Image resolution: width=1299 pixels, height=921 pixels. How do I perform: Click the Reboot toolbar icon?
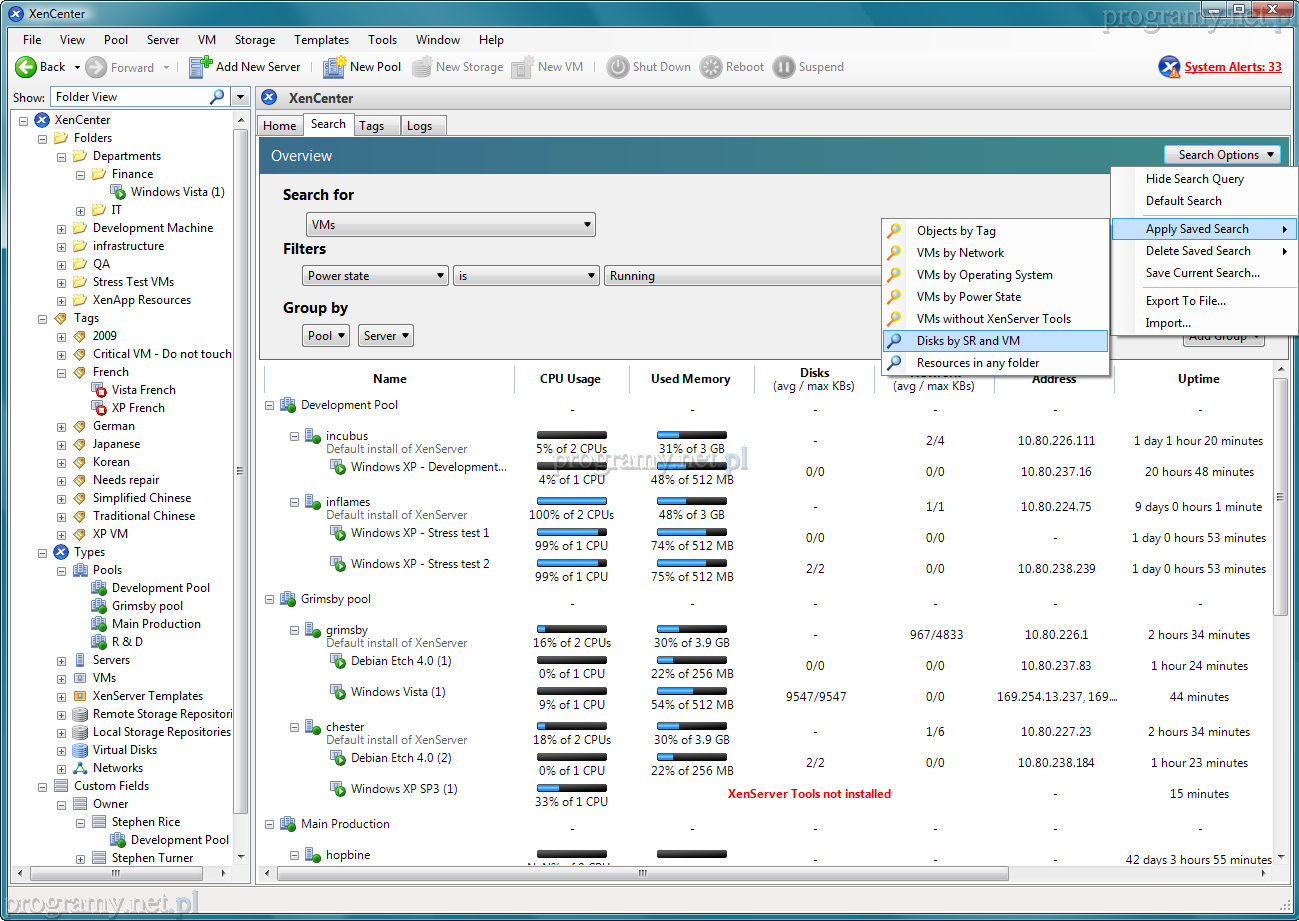[711, 67]
